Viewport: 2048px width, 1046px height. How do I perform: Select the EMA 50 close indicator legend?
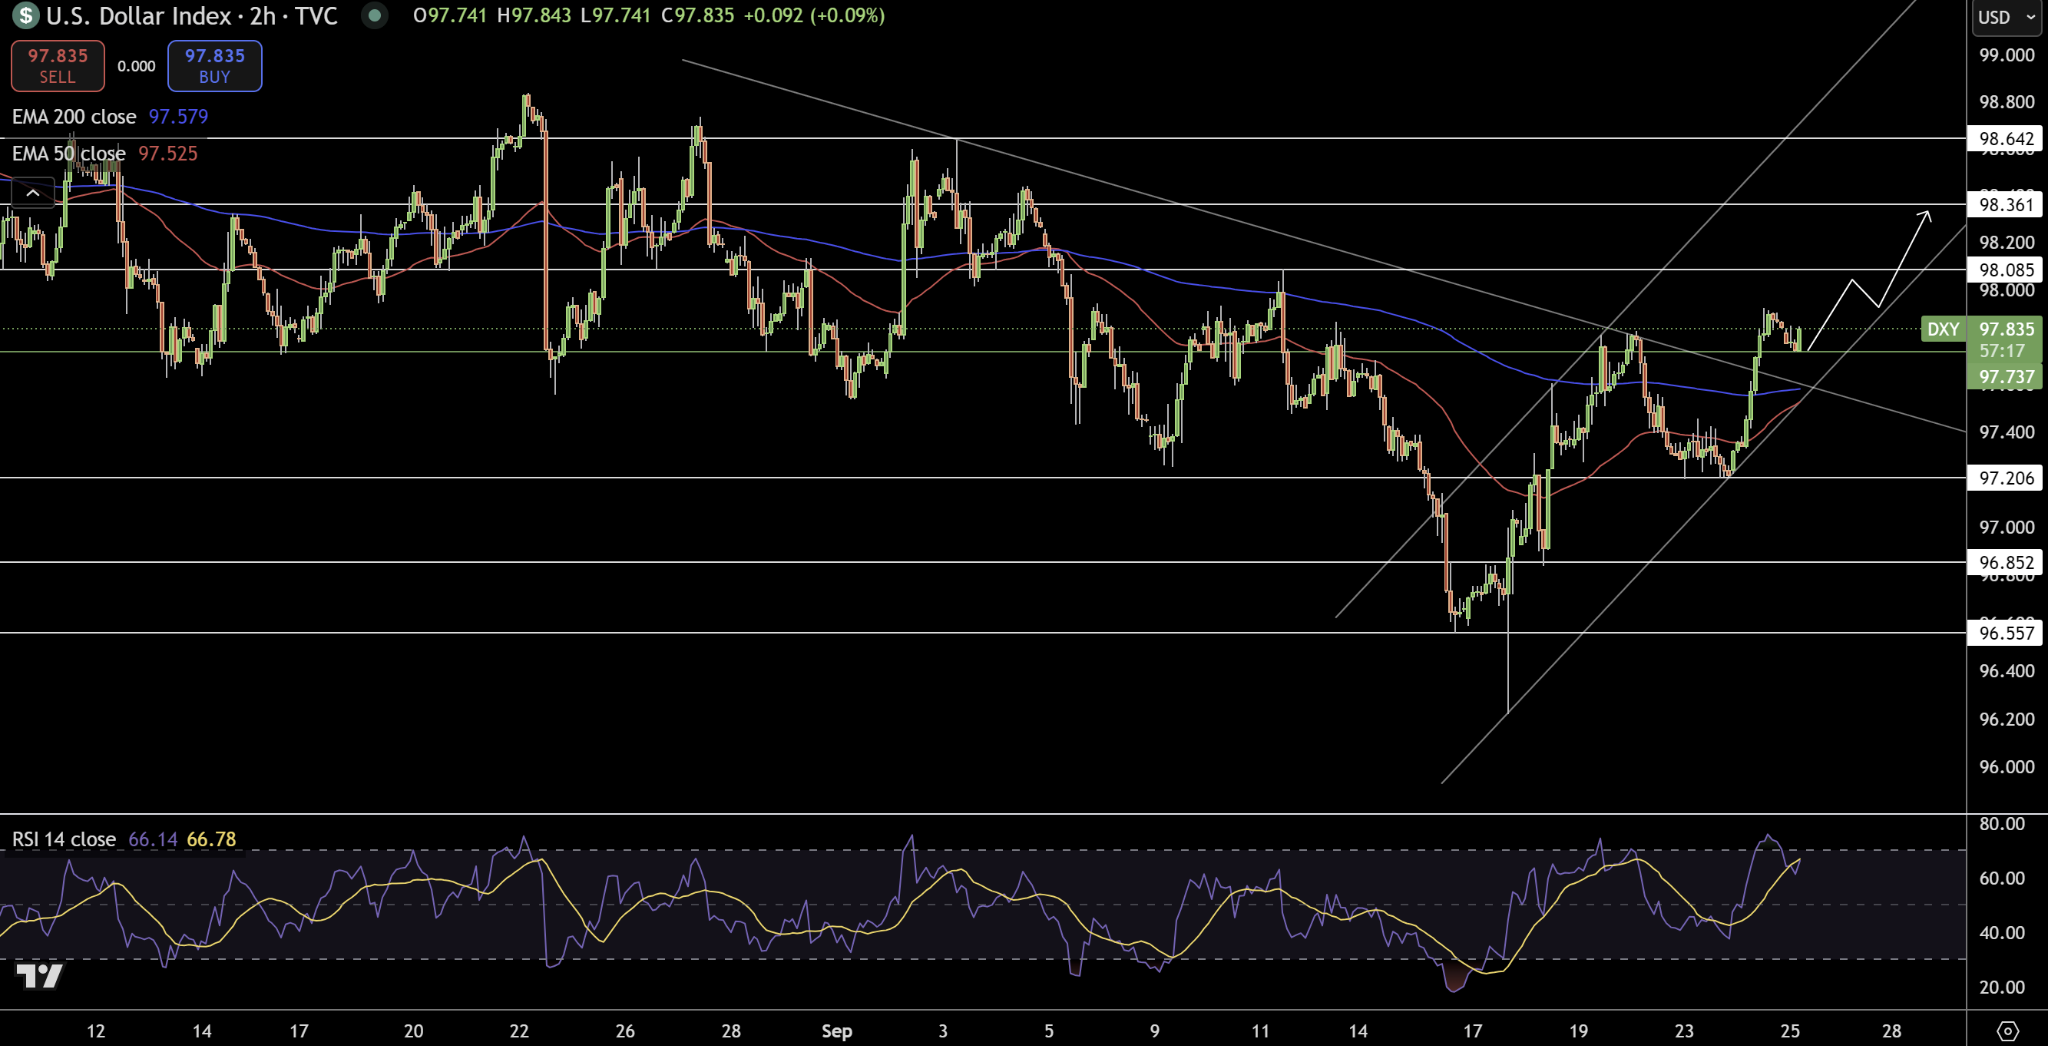[68, 153]
